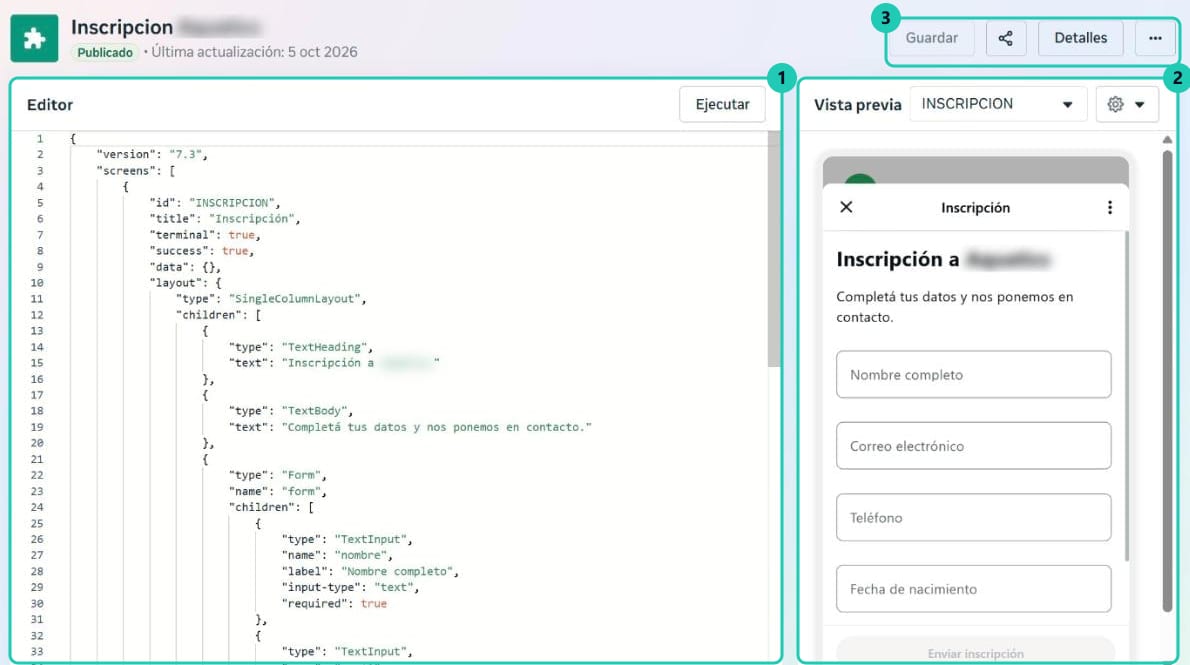The width and height of the screenshot is (1190, 665).
Task: Click the share icon button
Action: coord(1006,38)
